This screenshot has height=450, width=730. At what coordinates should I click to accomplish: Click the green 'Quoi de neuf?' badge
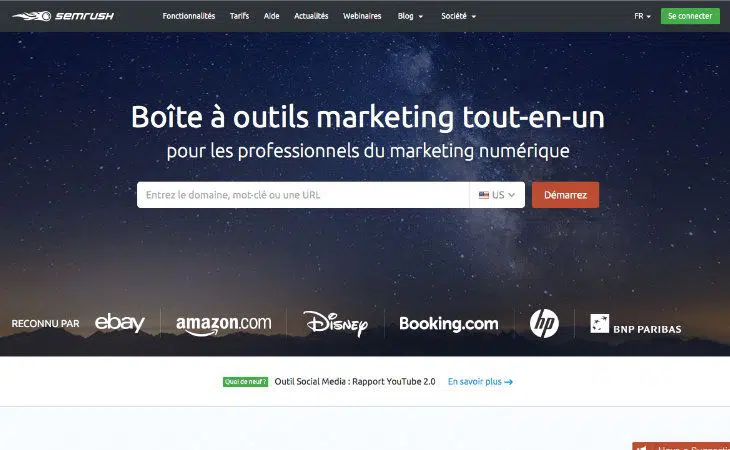[x=245, y=382]
